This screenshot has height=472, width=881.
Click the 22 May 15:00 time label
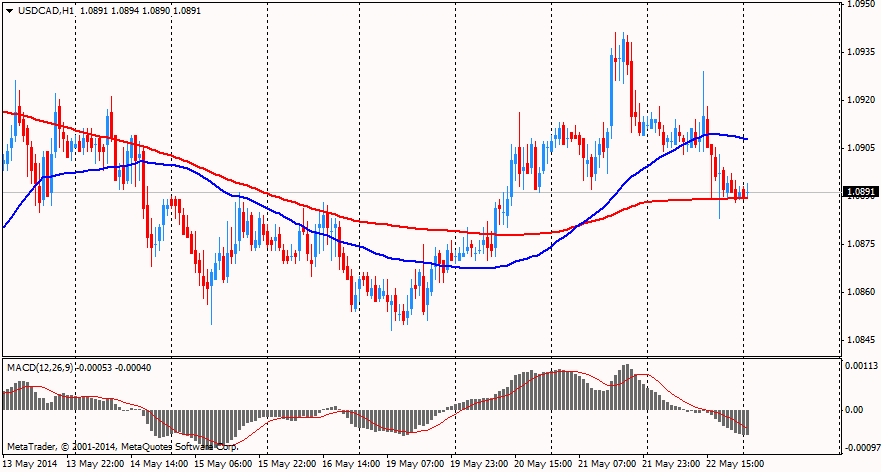point(737,464)
